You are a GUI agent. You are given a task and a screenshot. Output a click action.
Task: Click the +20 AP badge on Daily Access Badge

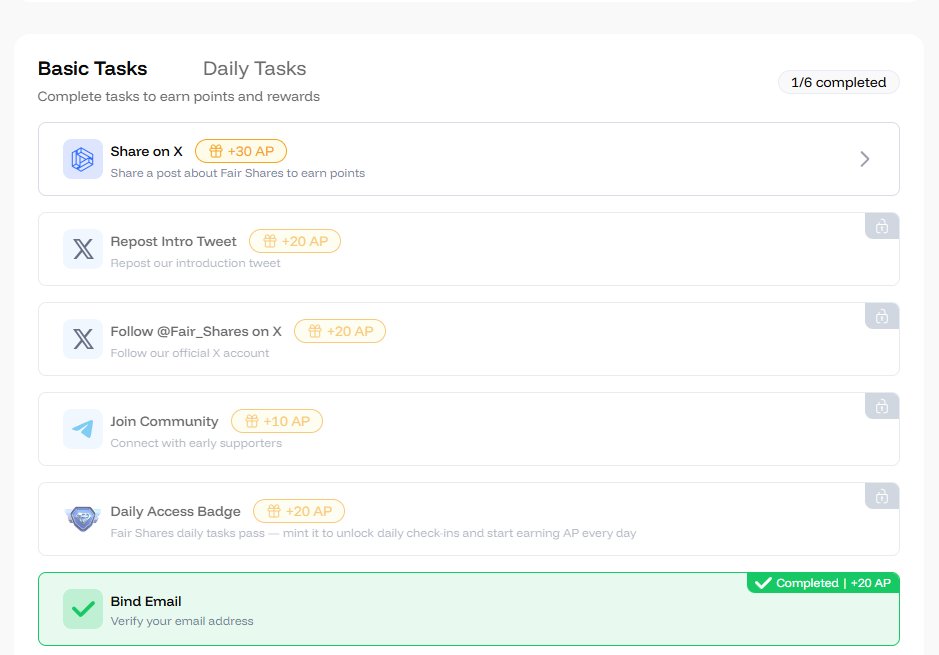point(299,511)
